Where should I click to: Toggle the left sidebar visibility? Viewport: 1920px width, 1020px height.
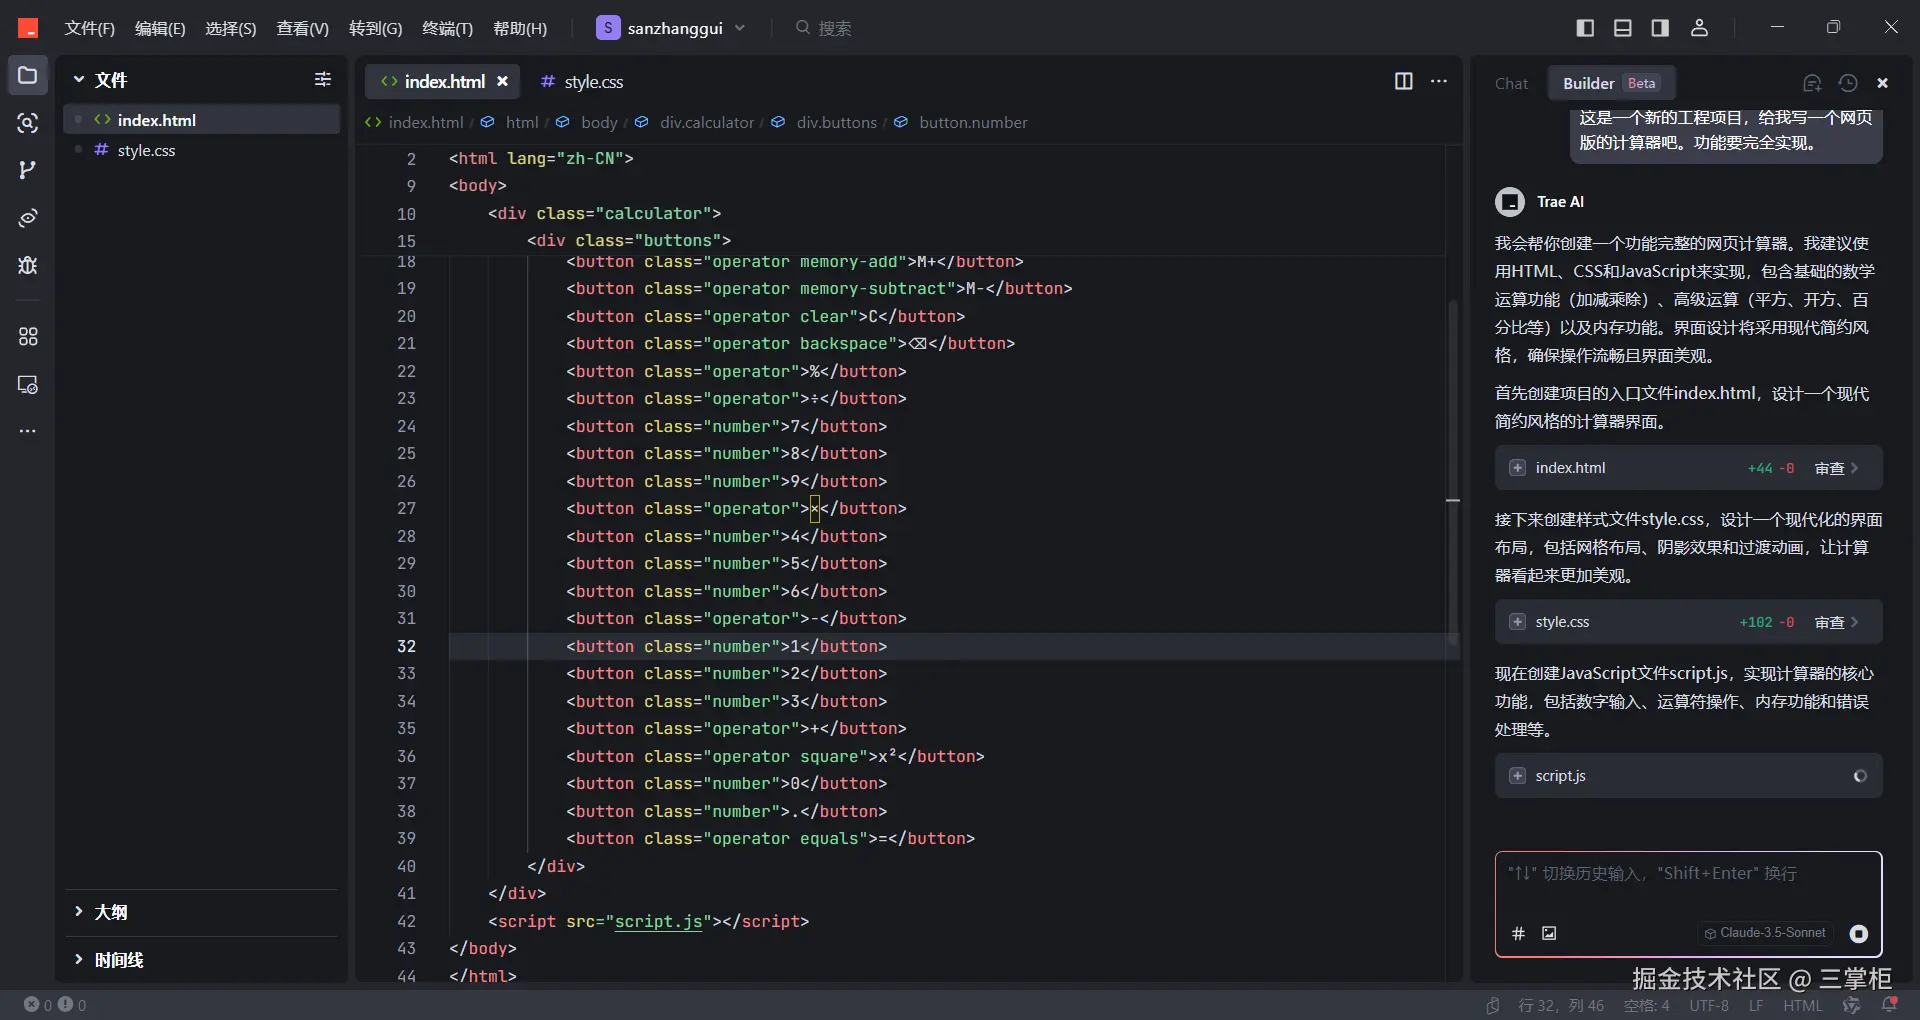(x=1585, y=28)
